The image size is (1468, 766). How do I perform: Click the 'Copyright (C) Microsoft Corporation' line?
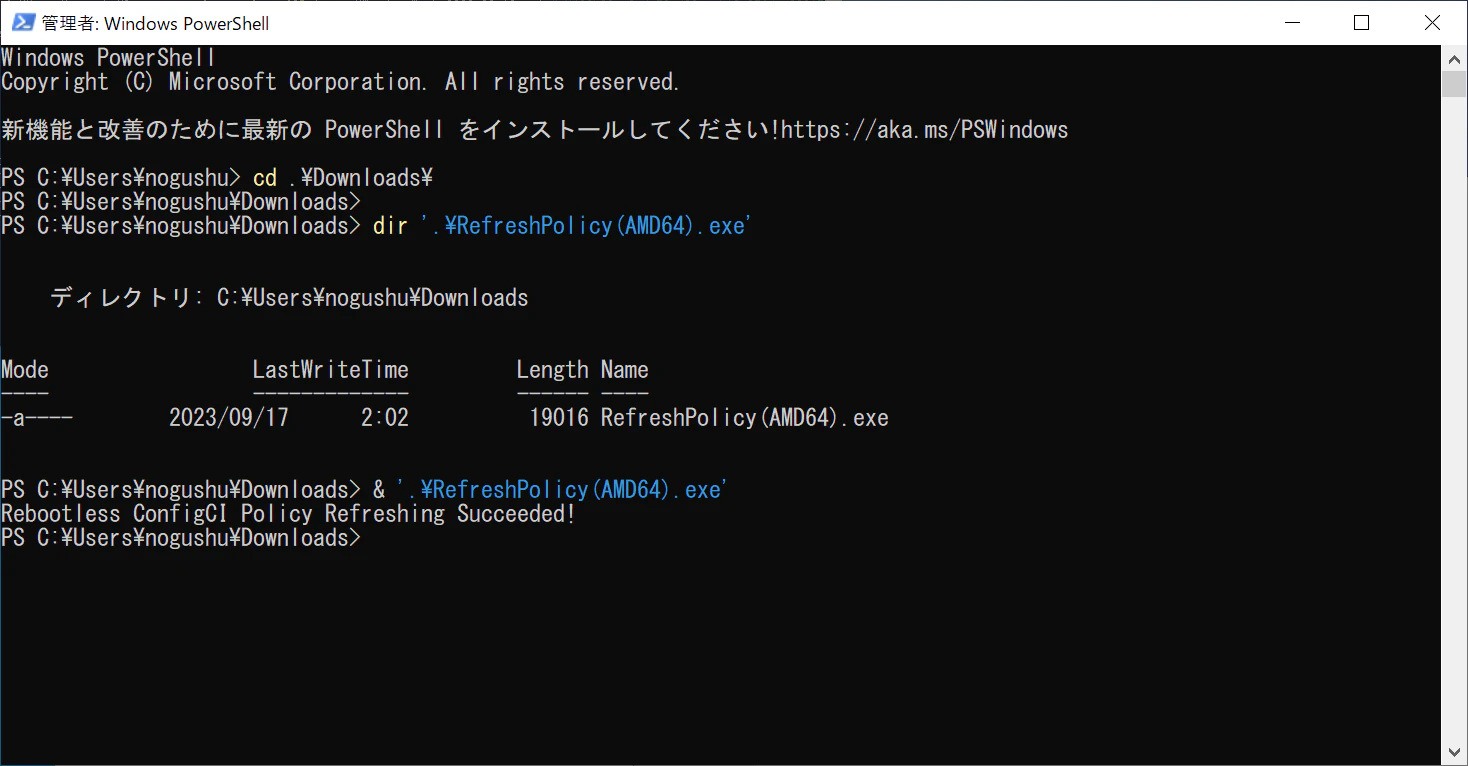(x=341, y=82)
